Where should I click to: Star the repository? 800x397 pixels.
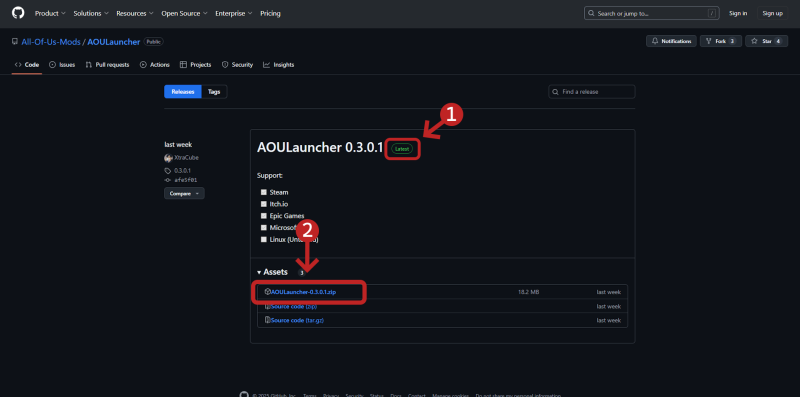point(766,41)
